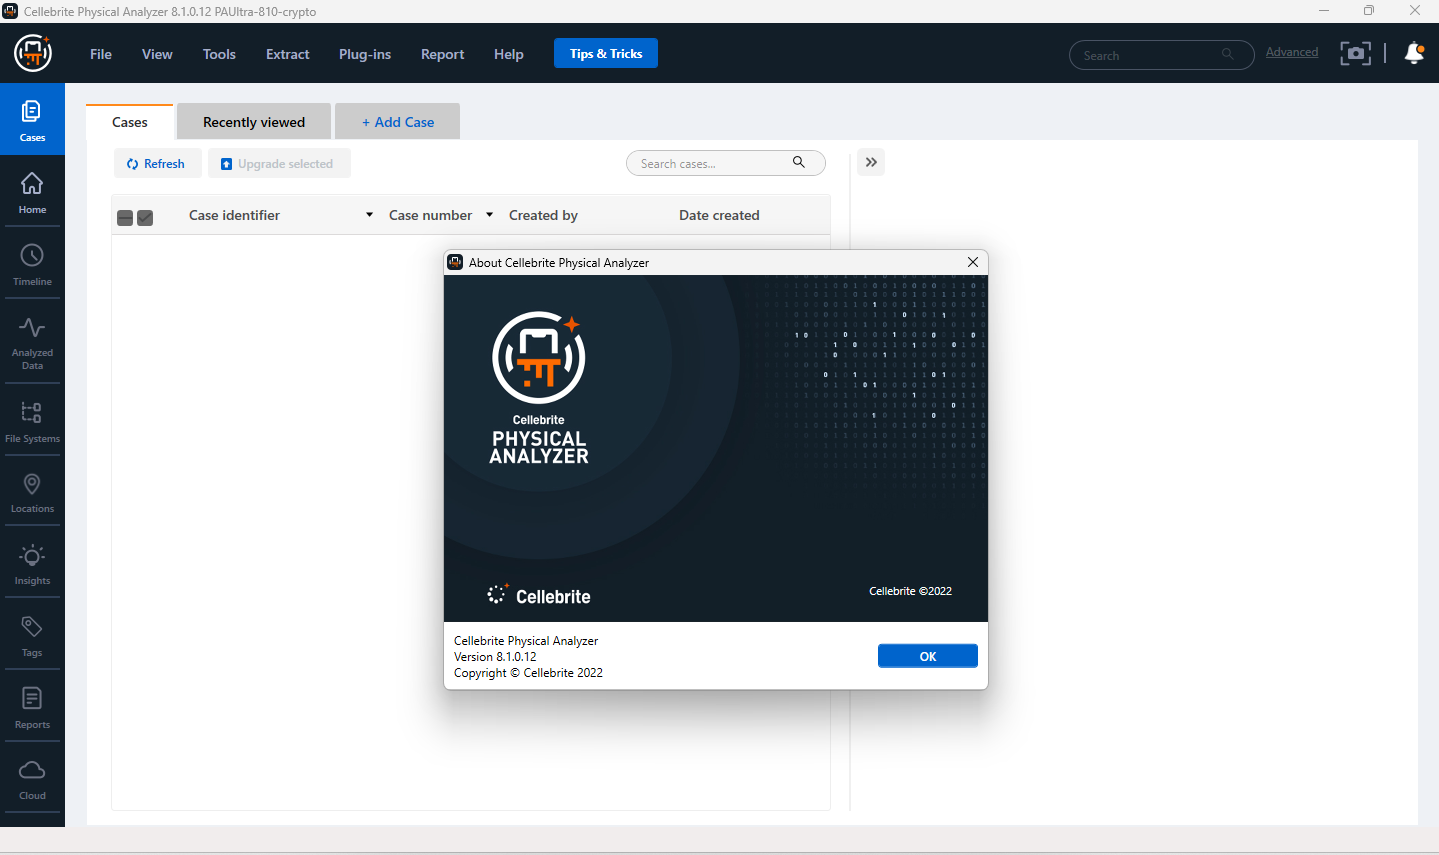The image size is (1439, 855).
Task: Deselect all cases checkbox
Action: (125, 217)
